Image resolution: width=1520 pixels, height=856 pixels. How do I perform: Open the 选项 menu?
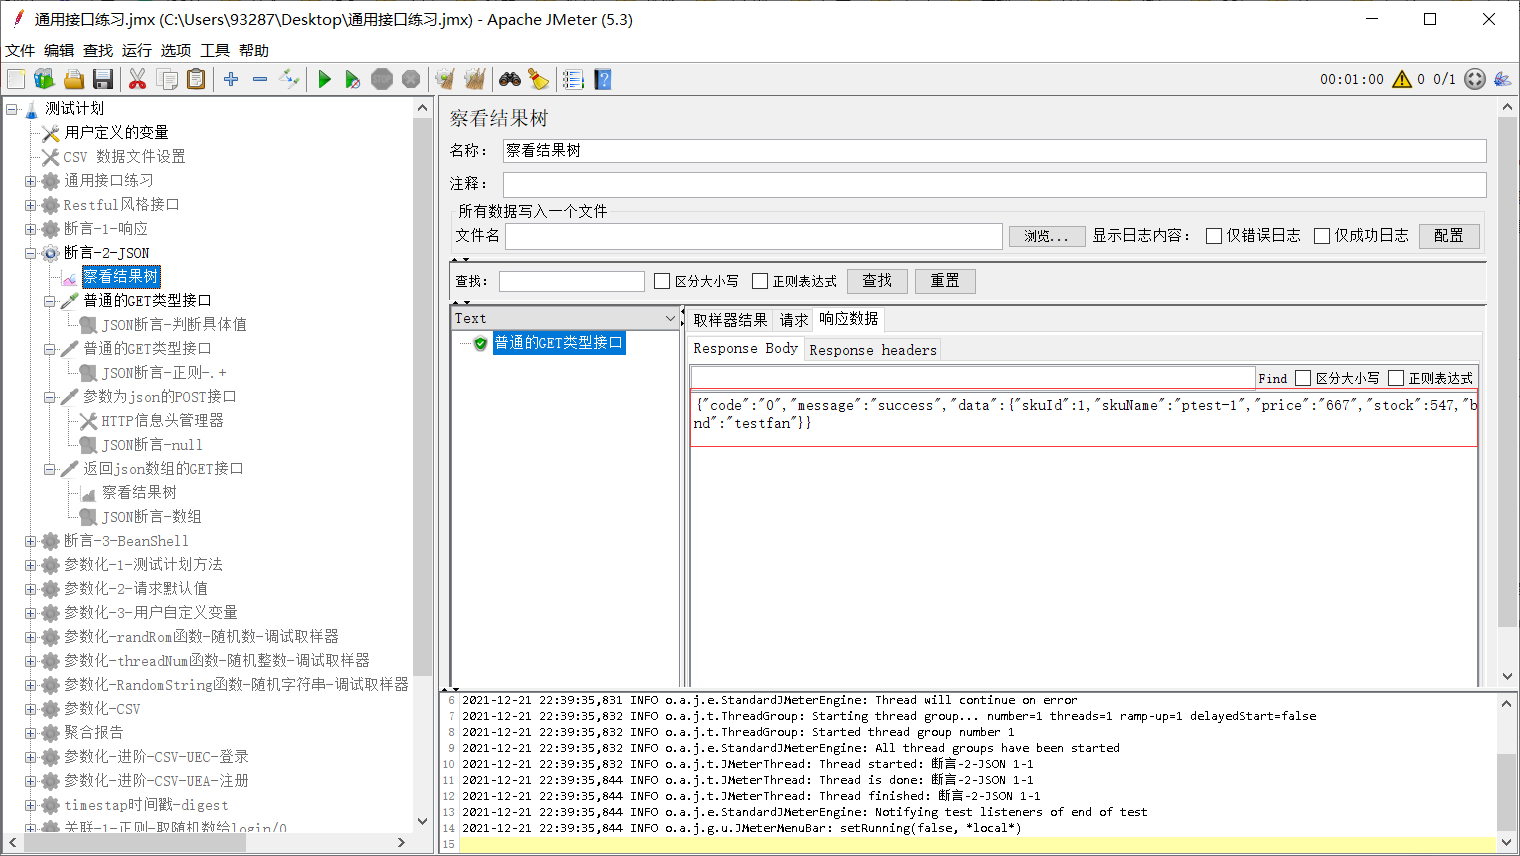point(176,50)
